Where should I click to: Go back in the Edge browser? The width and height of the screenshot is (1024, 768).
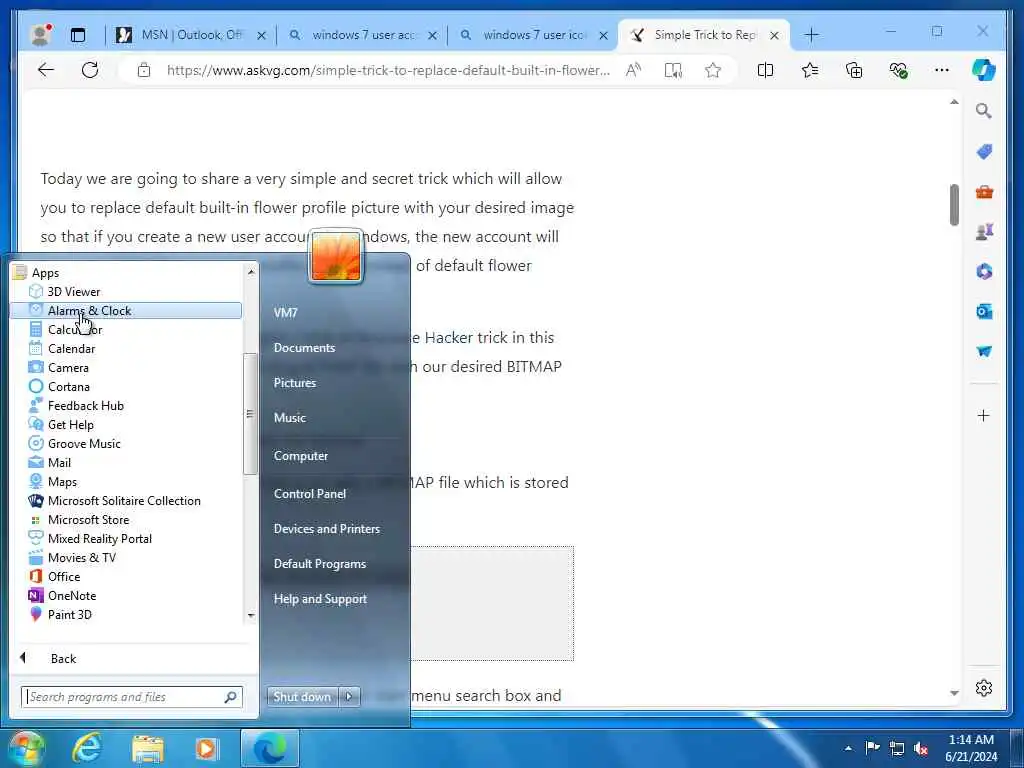pos(46,70)
